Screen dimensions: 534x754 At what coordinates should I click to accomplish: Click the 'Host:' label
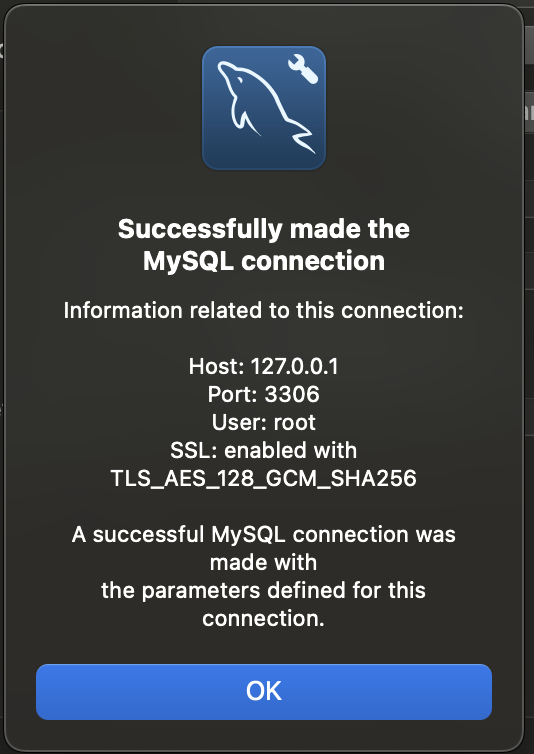click(x=217, y=366)
